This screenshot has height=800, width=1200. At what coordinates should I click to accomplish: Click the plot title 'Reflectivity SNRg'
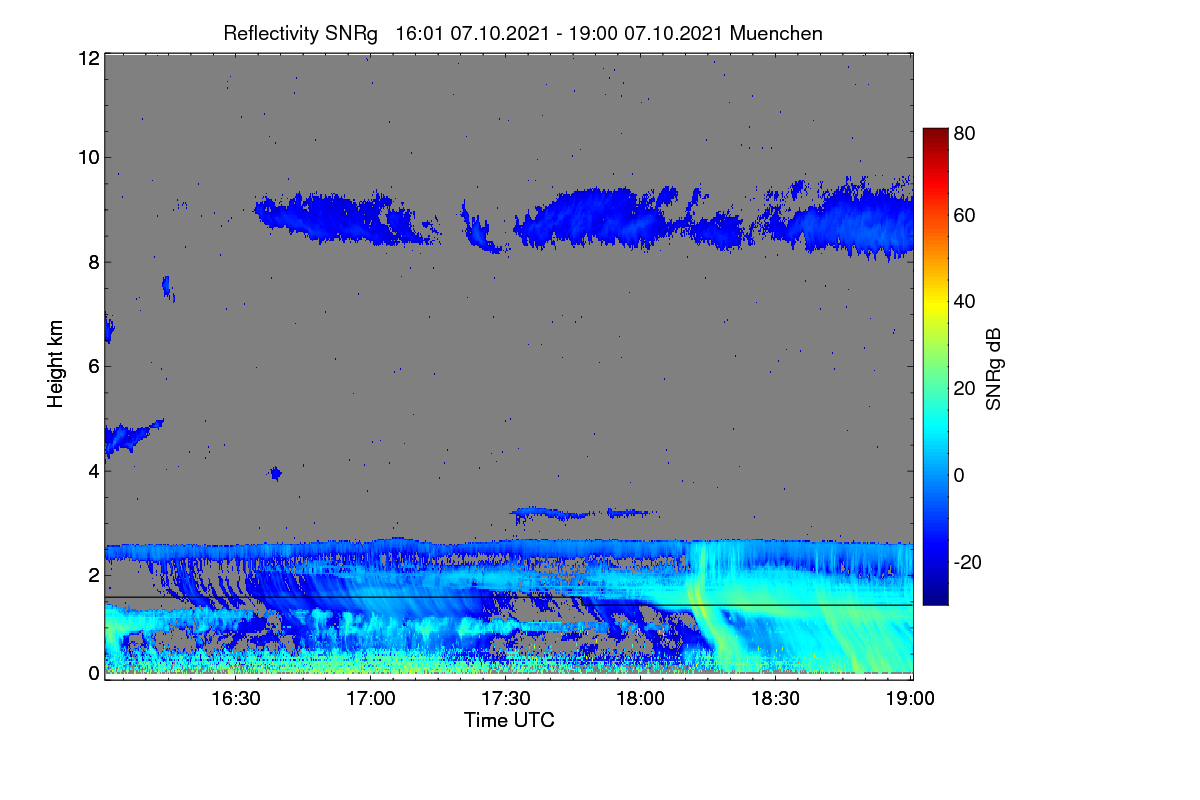point(301,33)
